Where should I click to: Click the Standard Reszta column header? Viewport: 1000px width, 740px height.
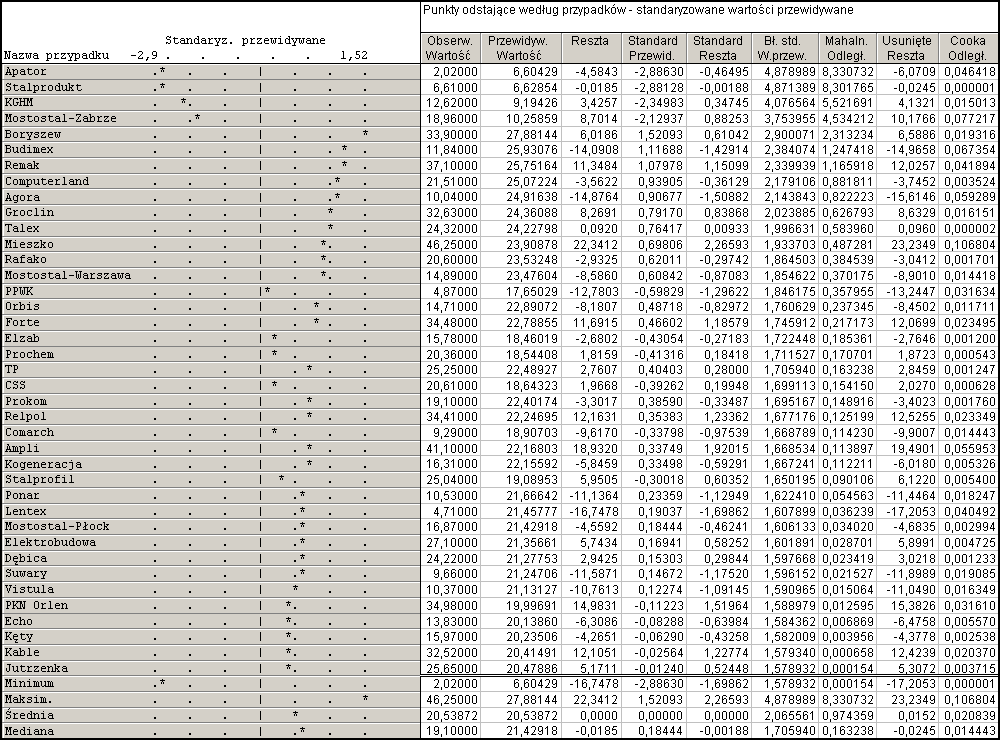[x=717, y=48]
